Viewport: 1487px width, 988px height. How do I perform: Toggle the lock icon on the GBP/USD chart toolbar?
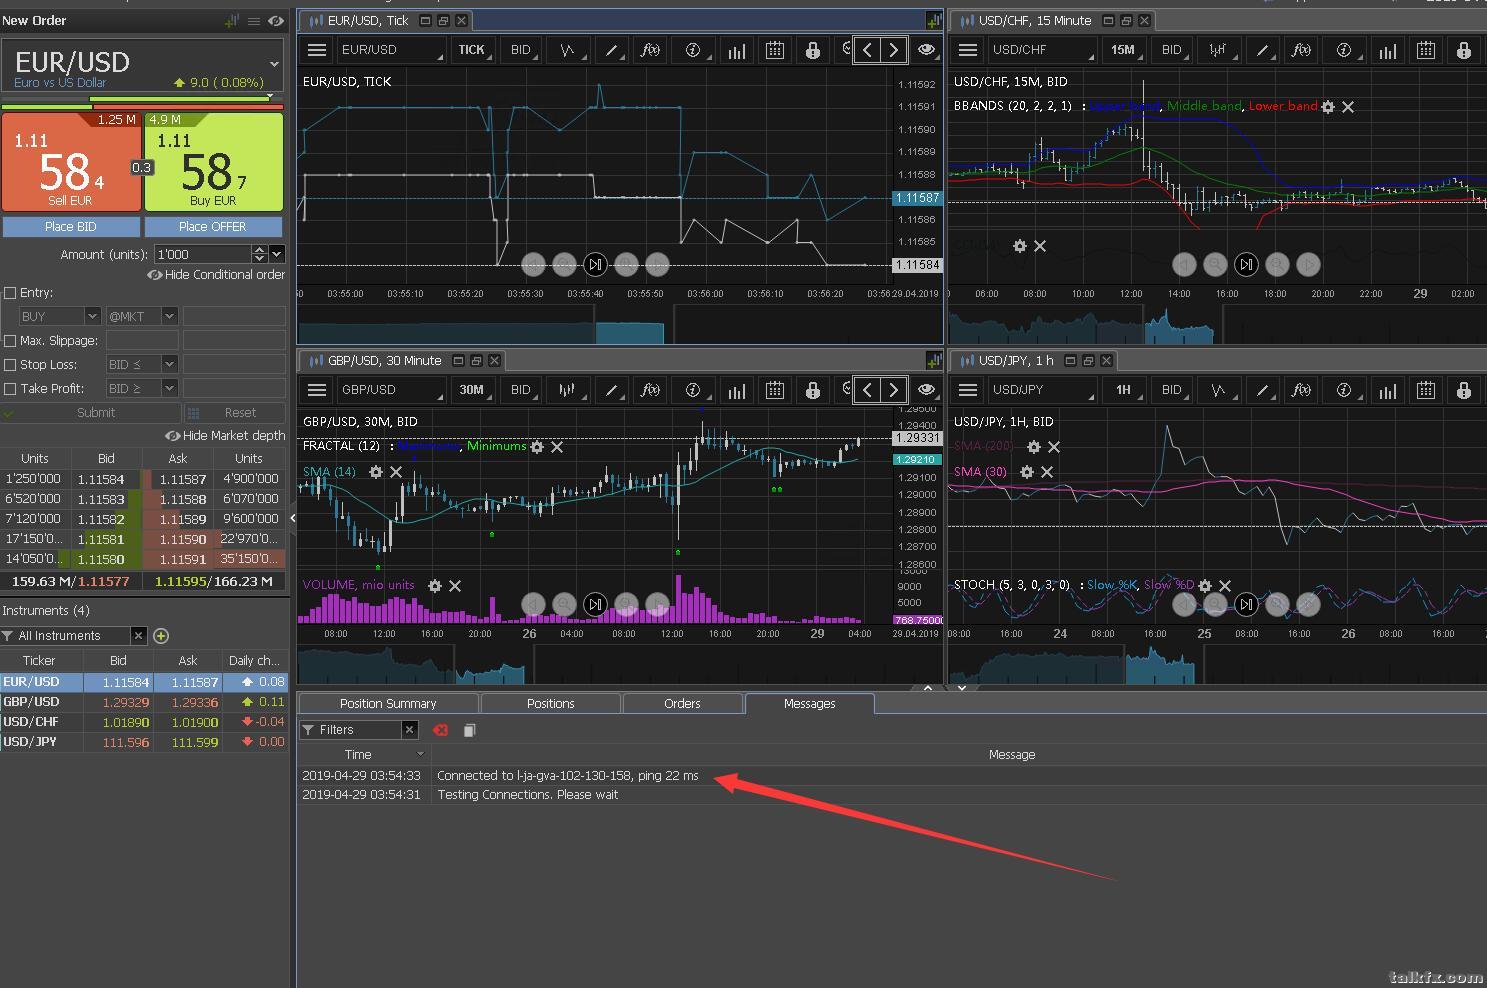point(812,390)
